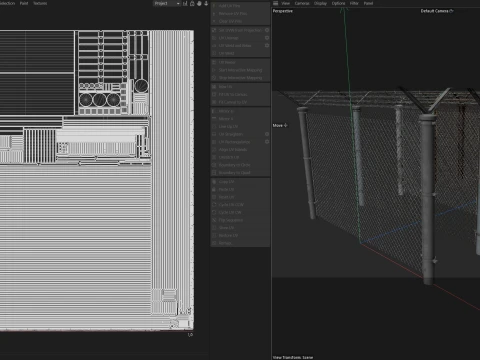The width and height of the screenshot is (480, 360).
Task: Open the viewport Filter menu
Action: click(x=354, y=3)
